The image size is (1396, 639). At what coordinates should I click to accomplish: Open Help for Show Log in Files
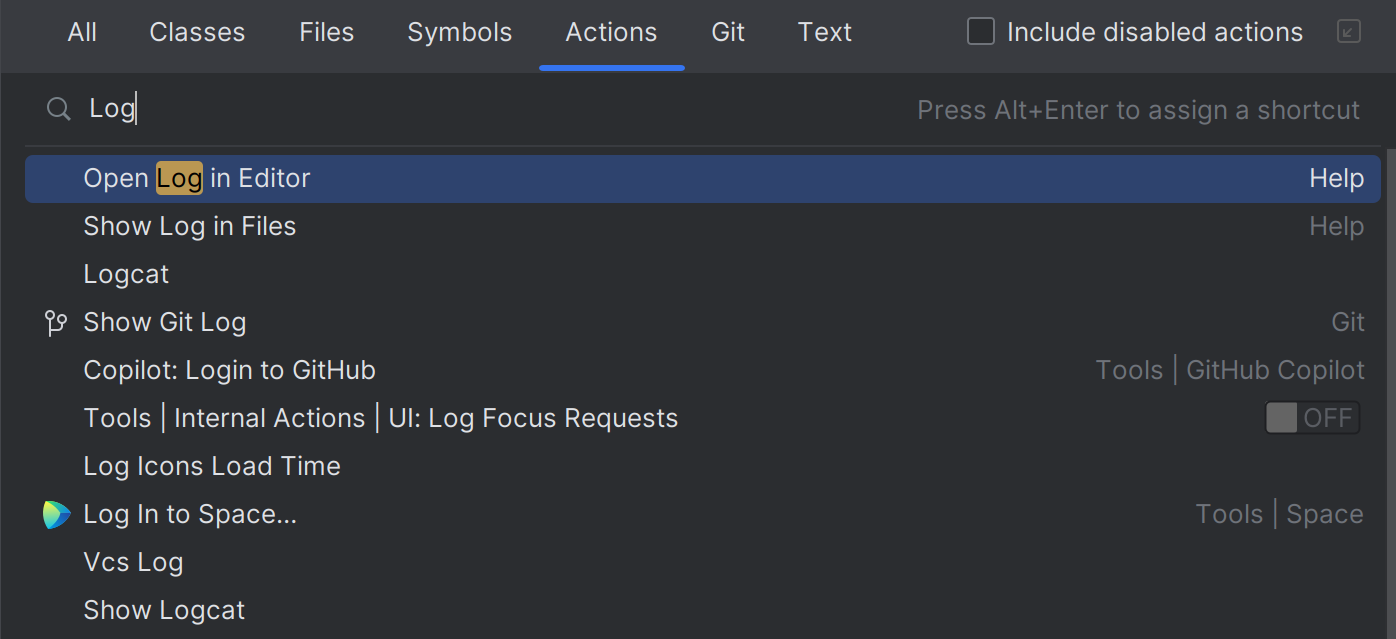click(1337, 225)
